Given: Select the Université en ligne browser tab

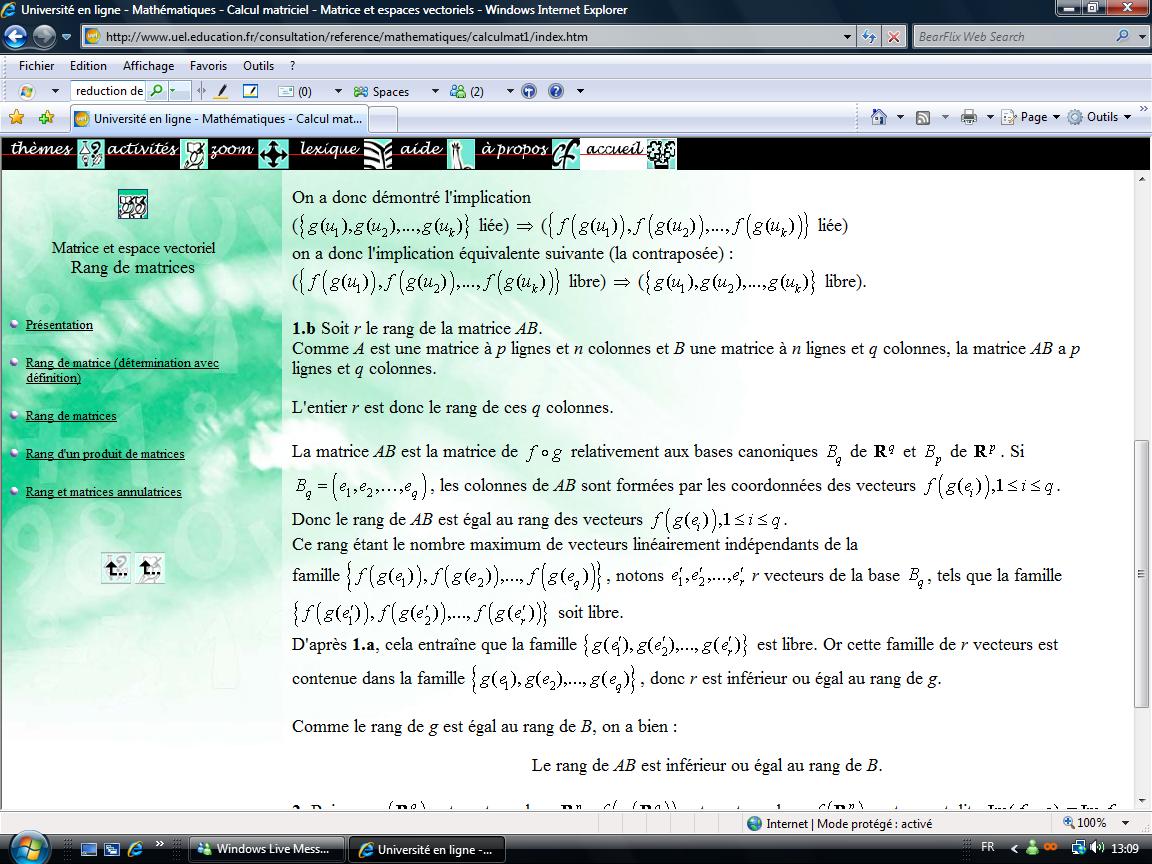Looking at the screenshot, I should tap(219, 118).
